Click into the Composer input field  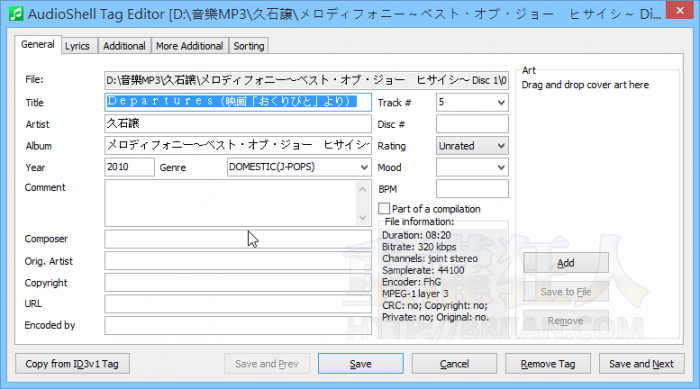click(x=238, y=239)
